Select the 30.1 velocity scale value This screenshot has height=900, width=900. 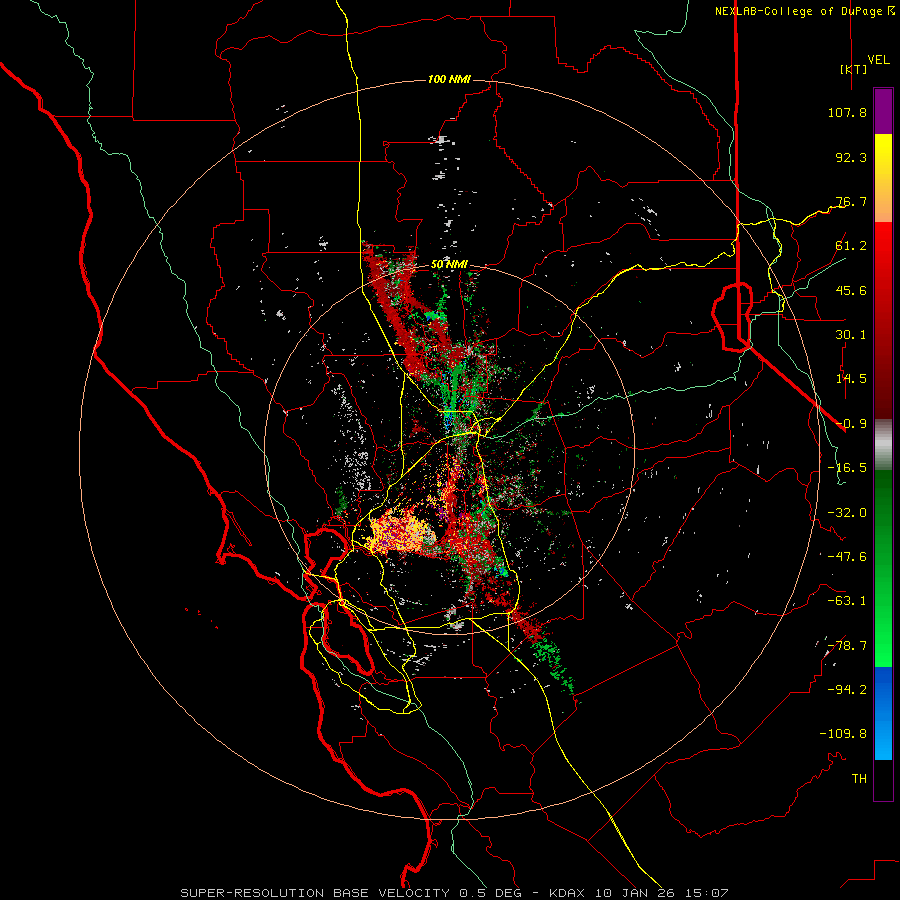coord(851,335)
